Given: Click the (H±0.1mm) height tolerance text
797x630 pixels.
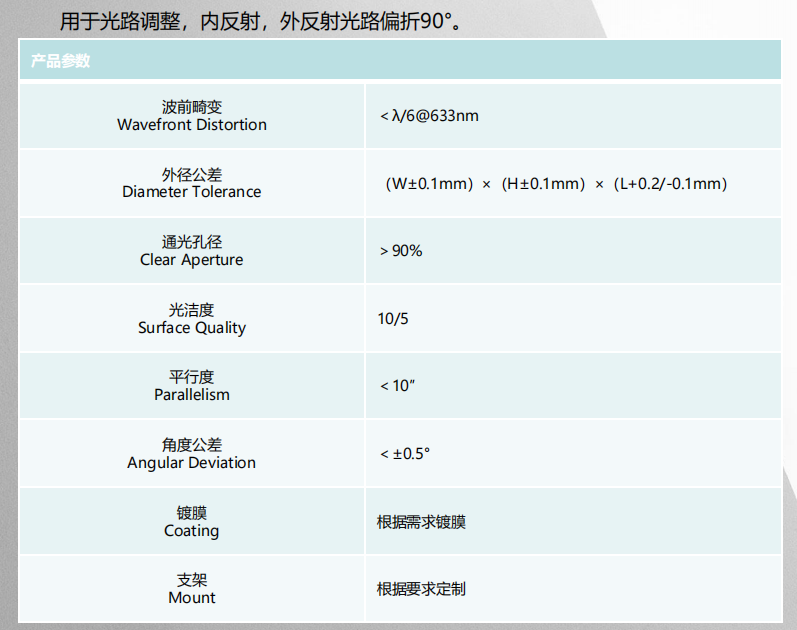Looking at the screenshot, I should point(542,184).
